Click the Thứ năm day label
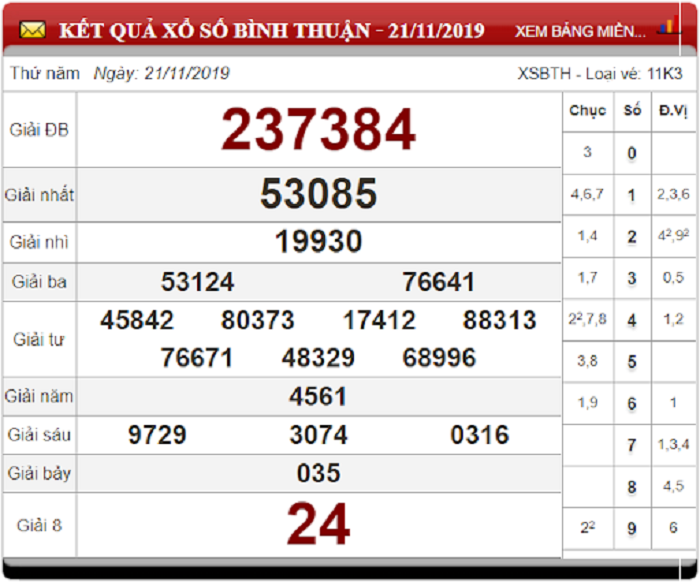Screen dimensions: 700x582 point(45,73)
